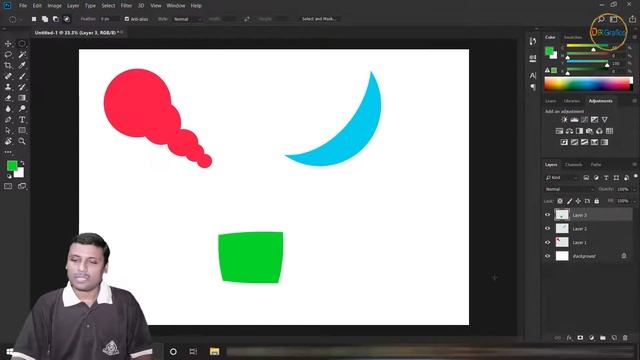Choose Add to selection mode
This screenshot has height=360, width=640.
tap(45, 19)
